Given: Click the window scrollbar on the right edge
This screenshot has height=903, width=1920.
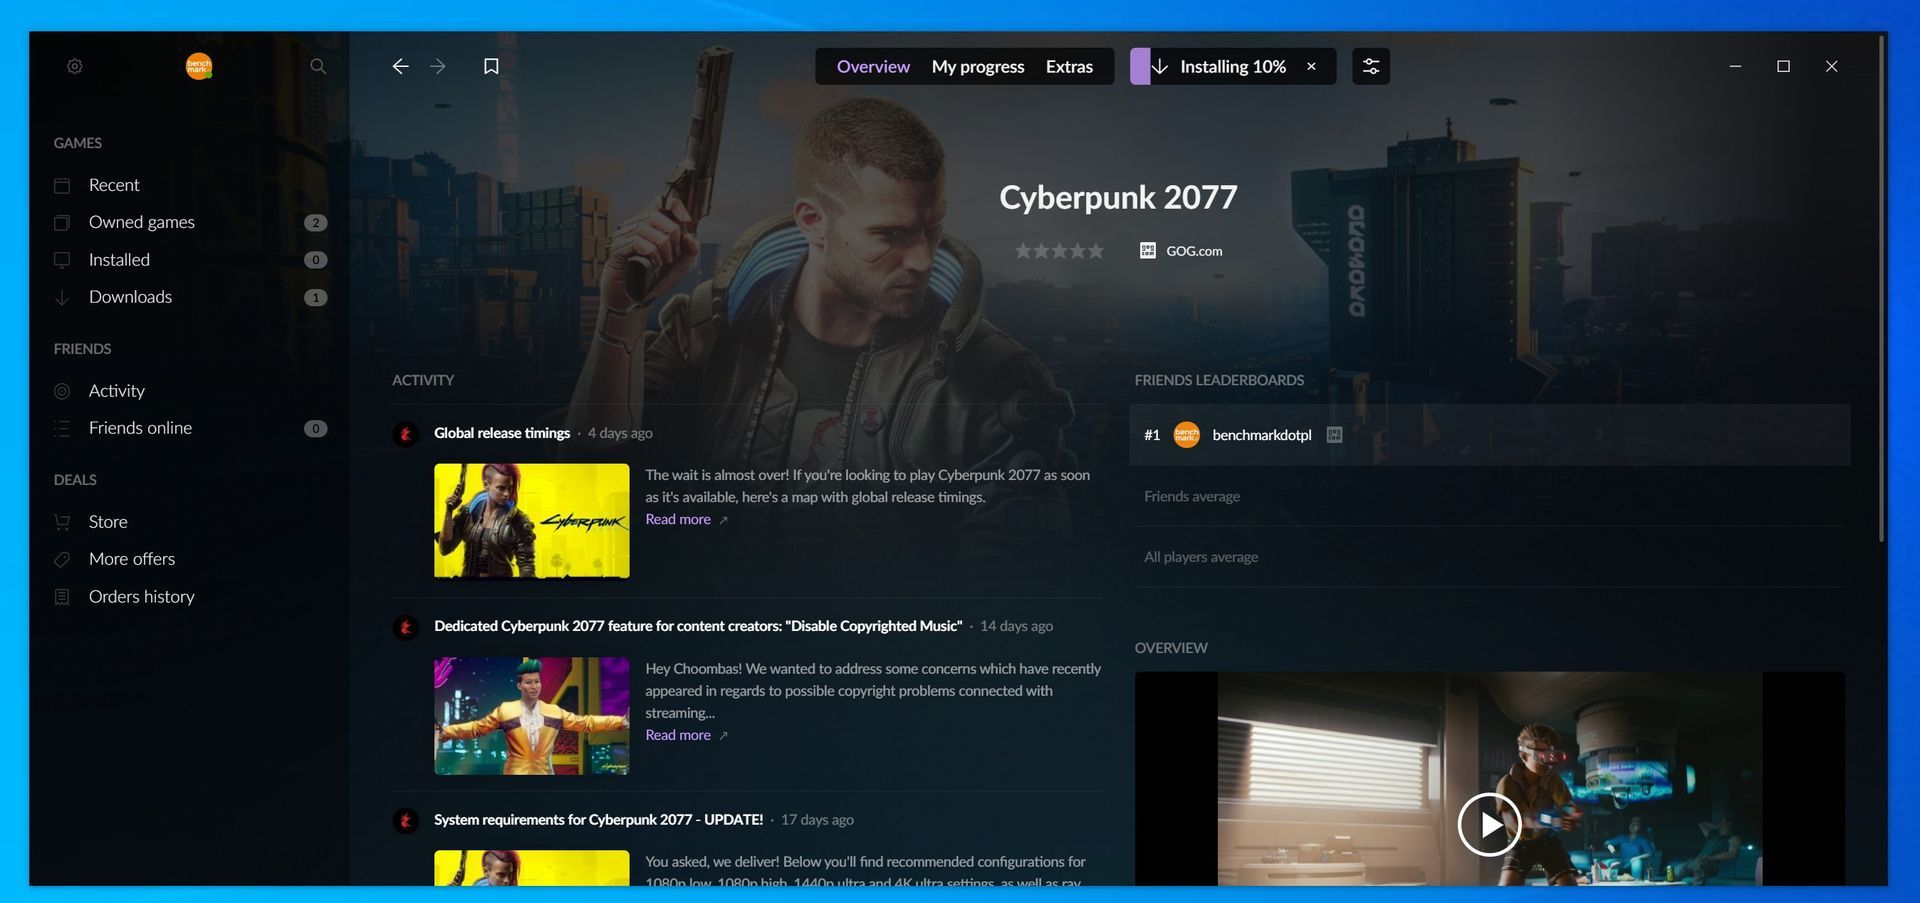Looking at the screenshot, I should 1882,290.
